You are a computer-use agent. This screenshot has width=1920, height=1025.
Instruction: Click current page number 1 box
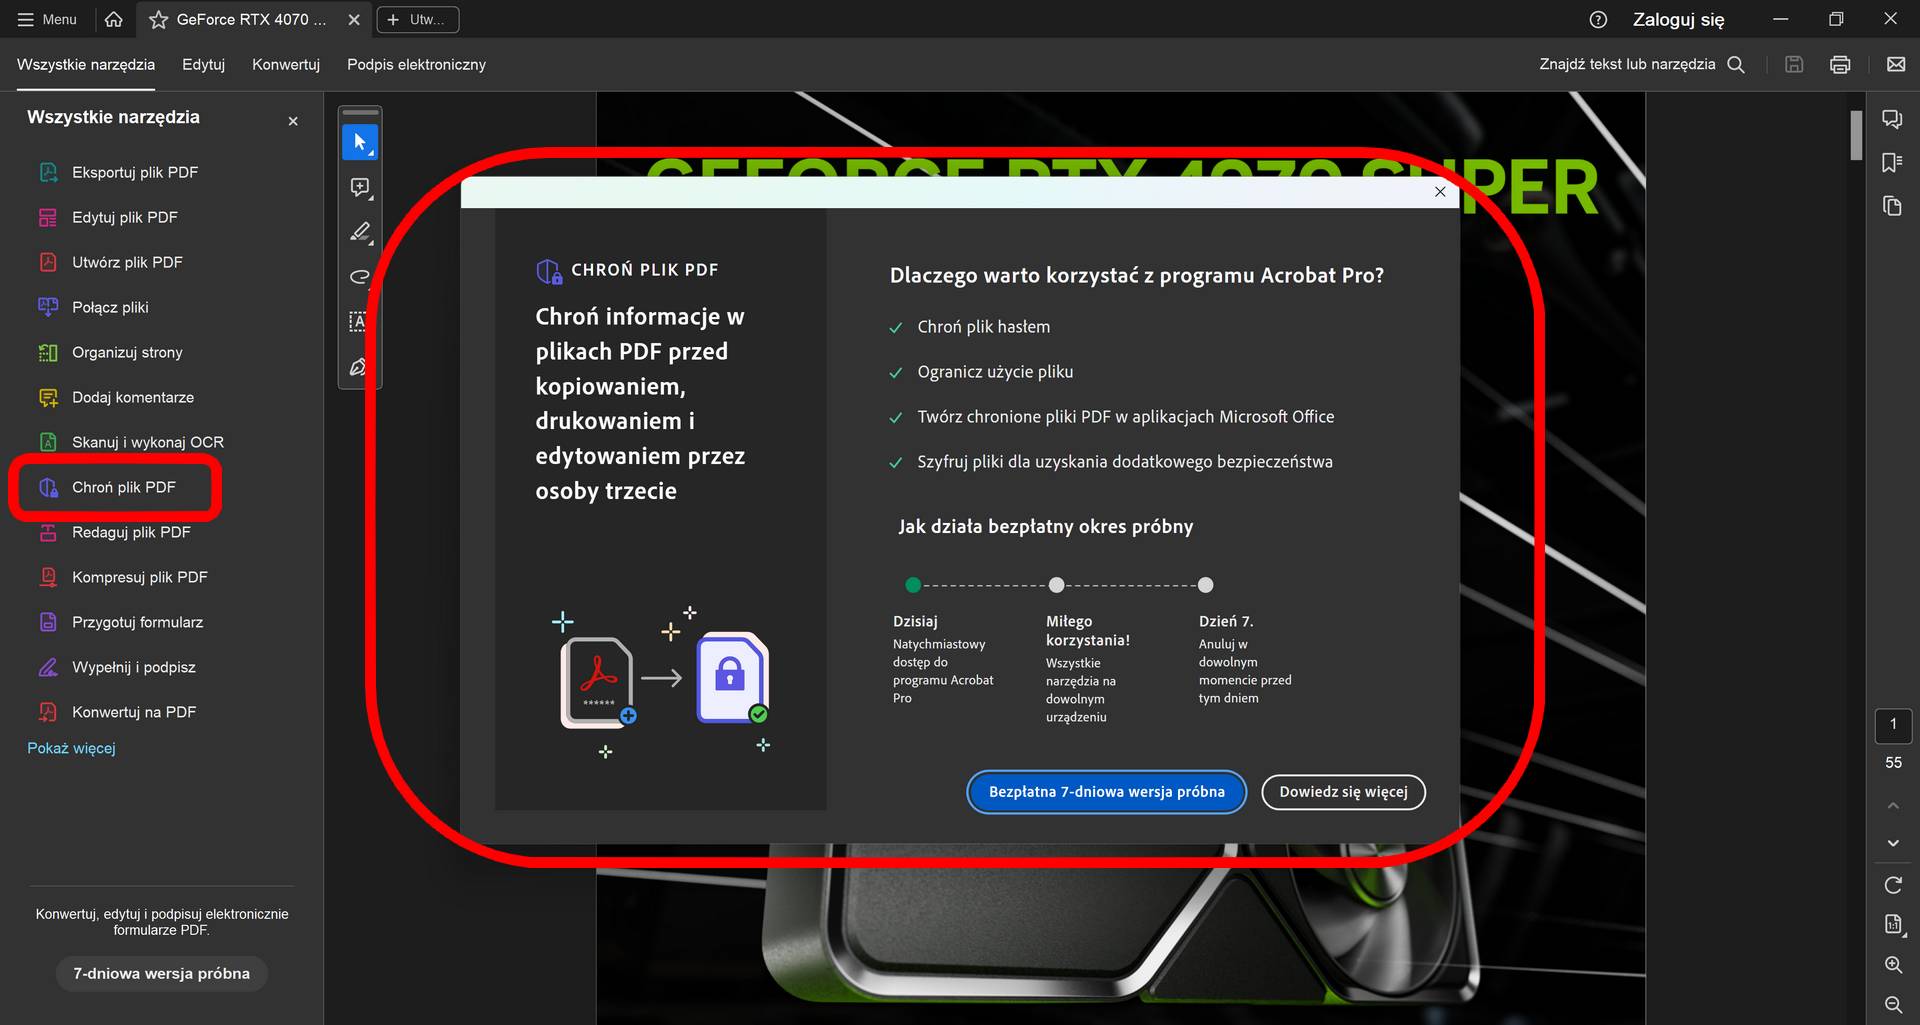click(1893, 725)
